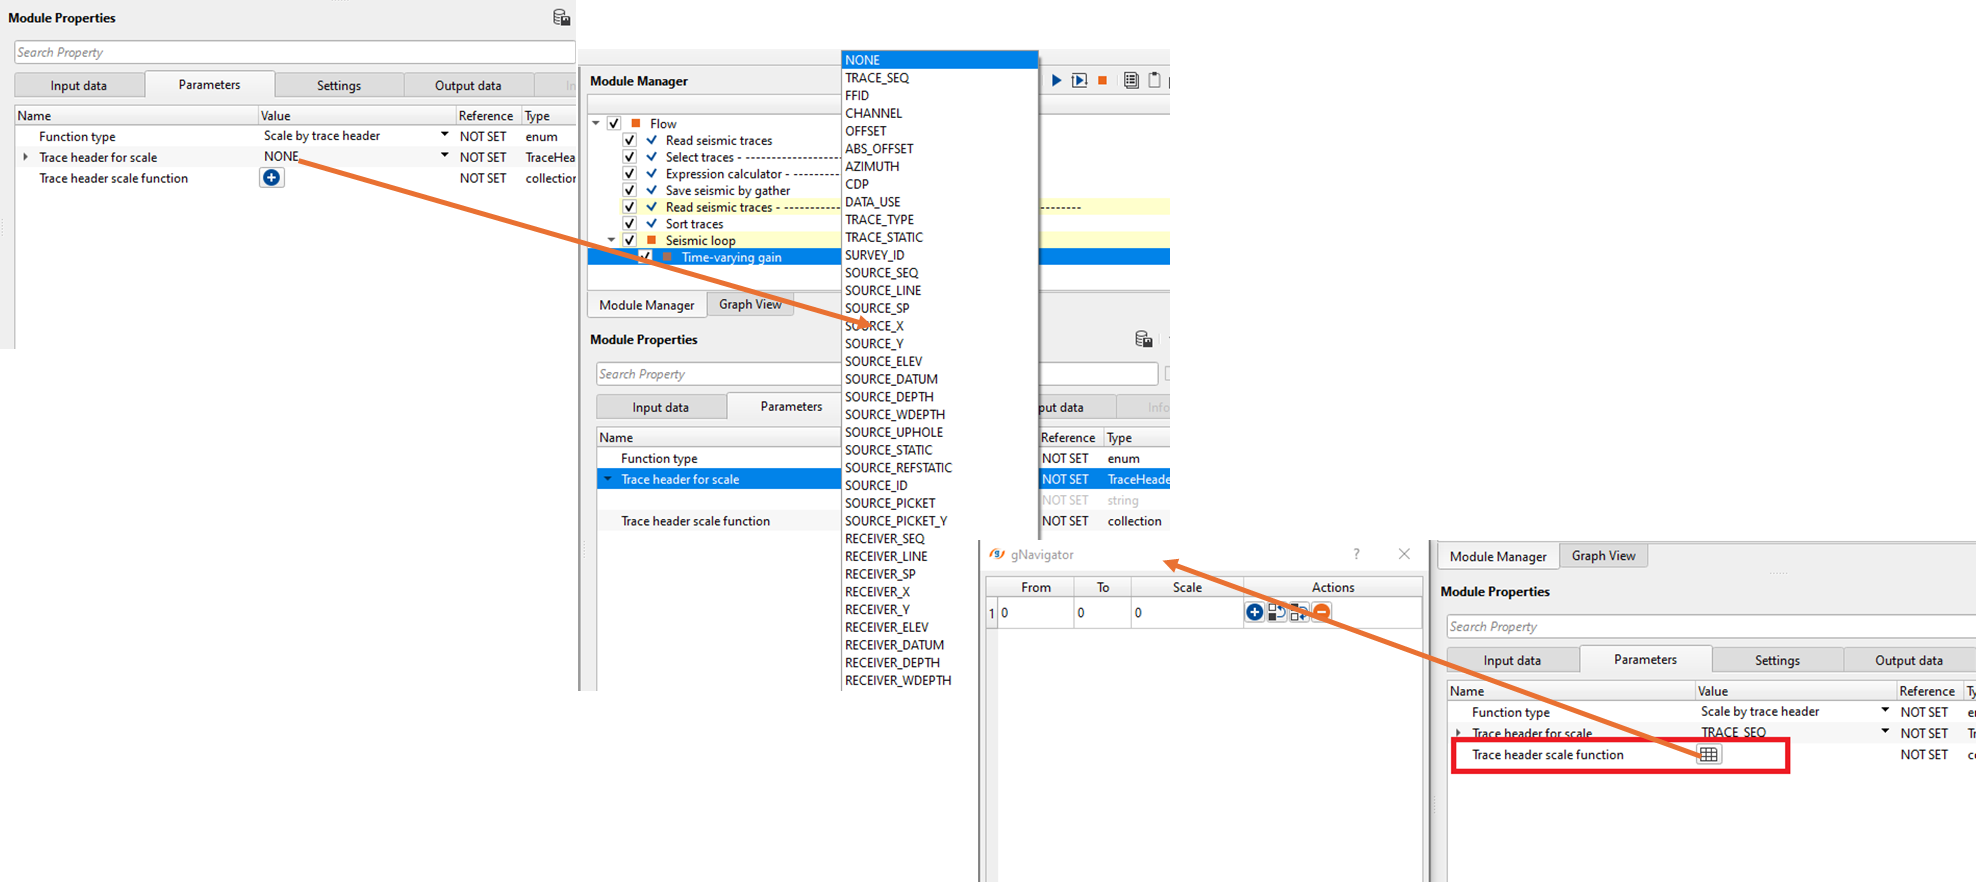Click the From cell of row 1 in gNavigator
The image size is (1976, 882).
point(1035,613)
